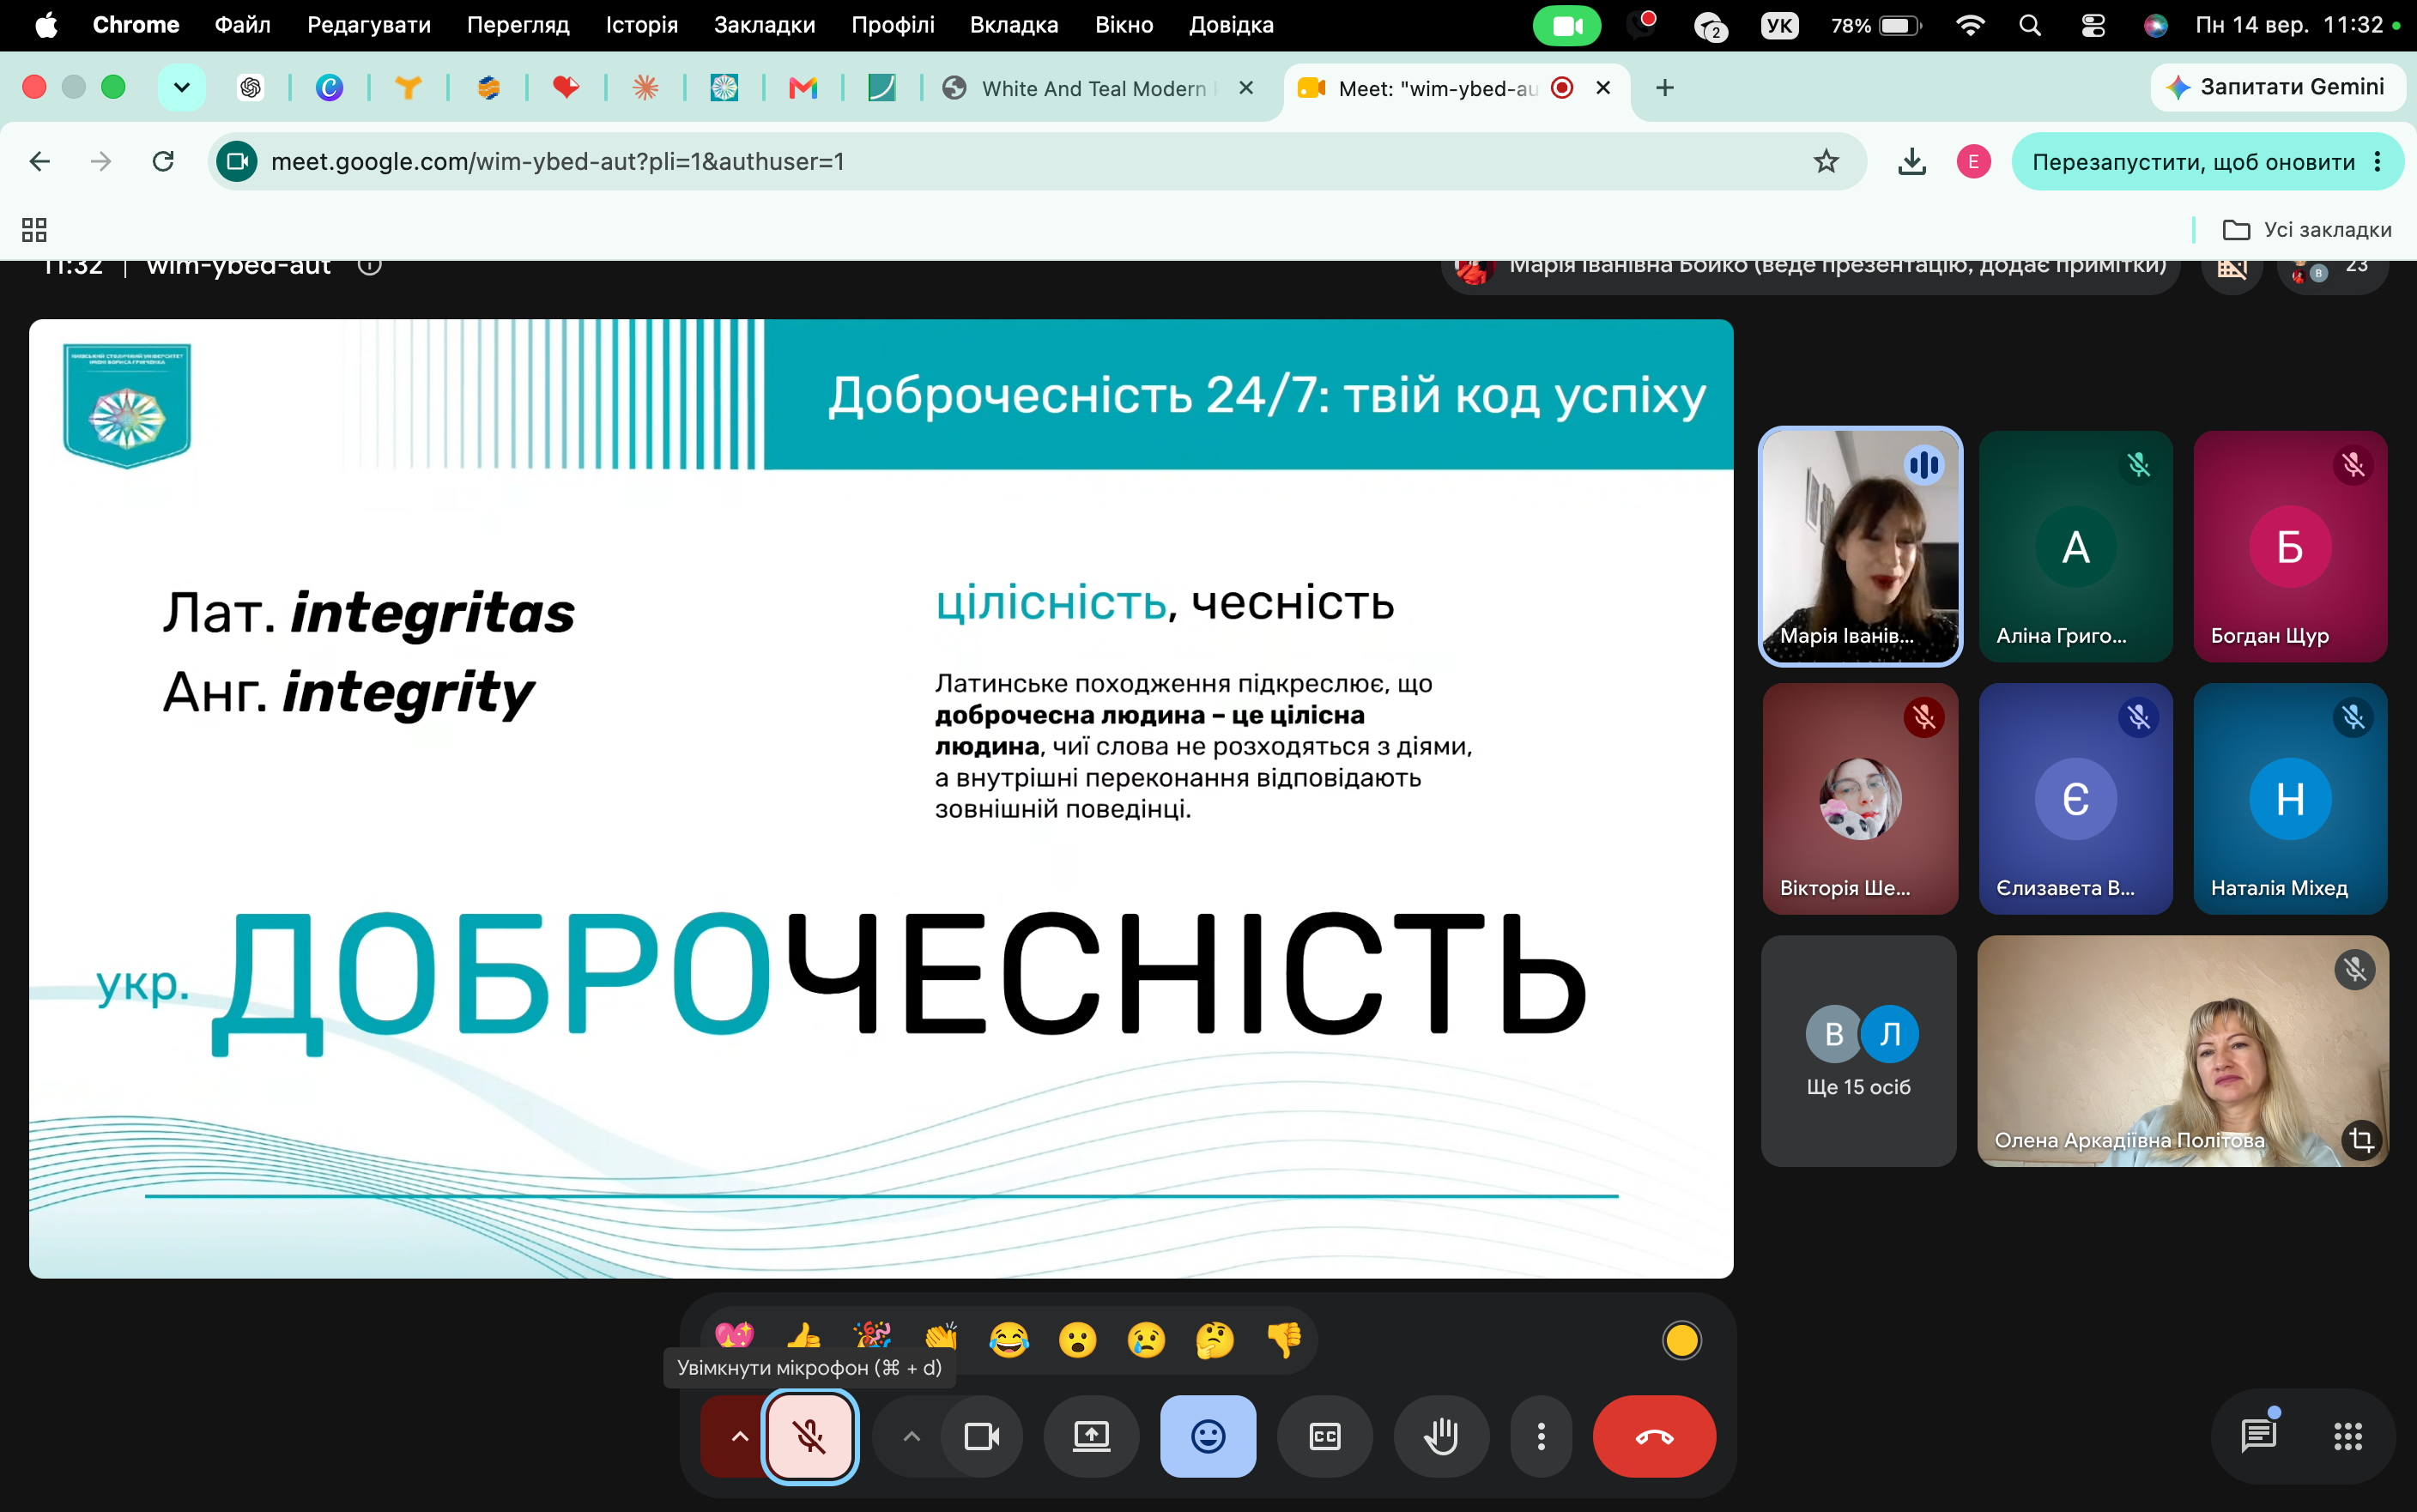Reload the Meet page
Viewport: 2417px width, 1512px height.
[x=163, y=161]
